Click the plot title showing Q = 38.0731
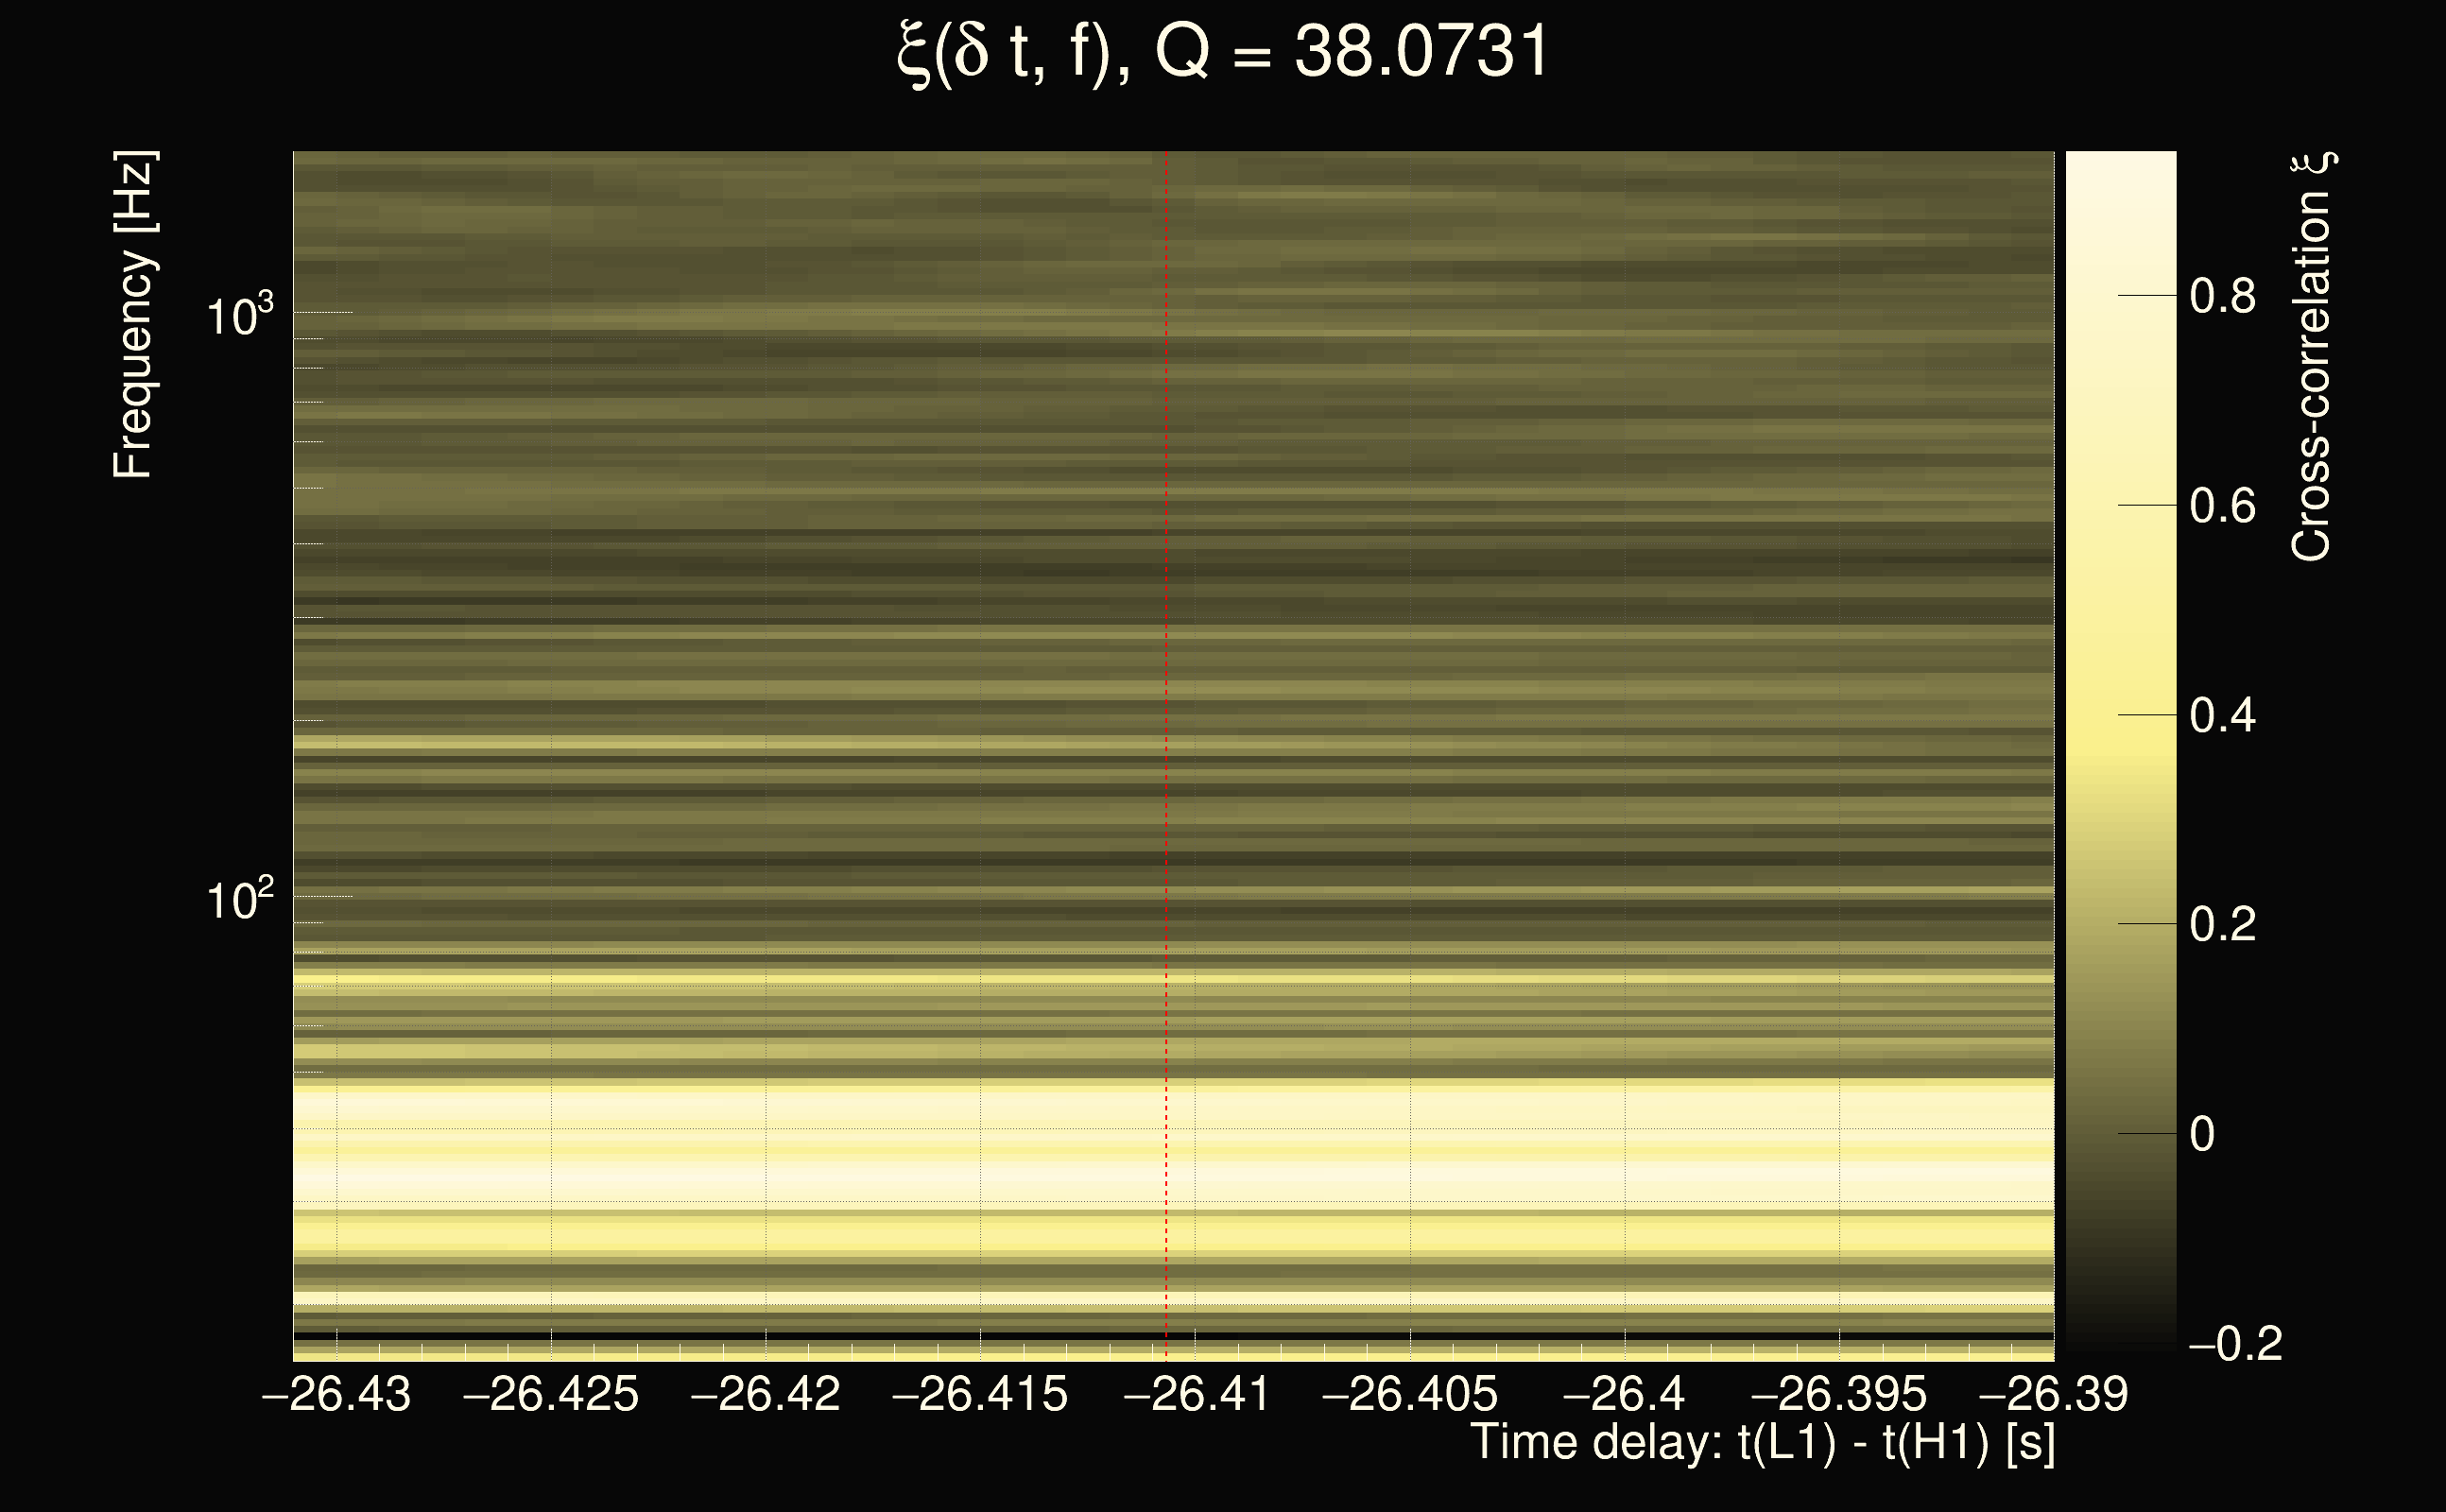The width and height of the screenshot is (2446, 1512). pos(1222,52)
